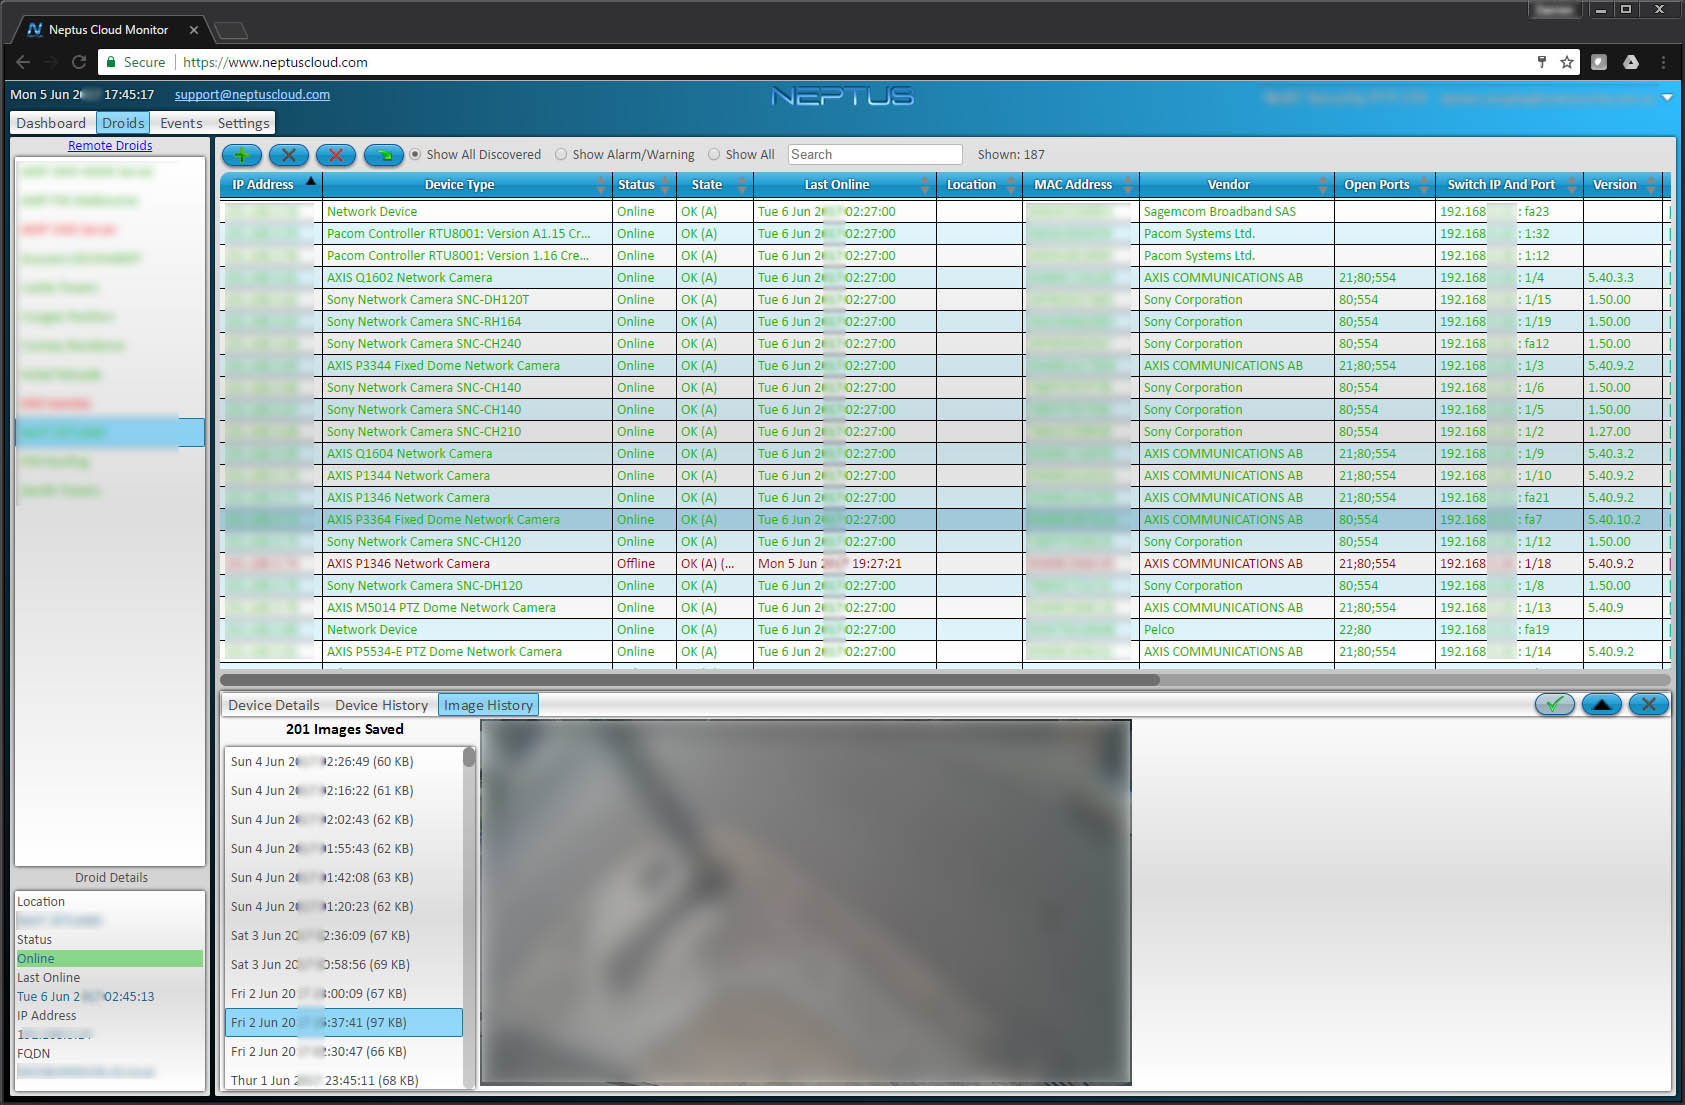
Task: Select AXIS P3364 Fixed Dome Network Camera row
Action: pos(944,519)
